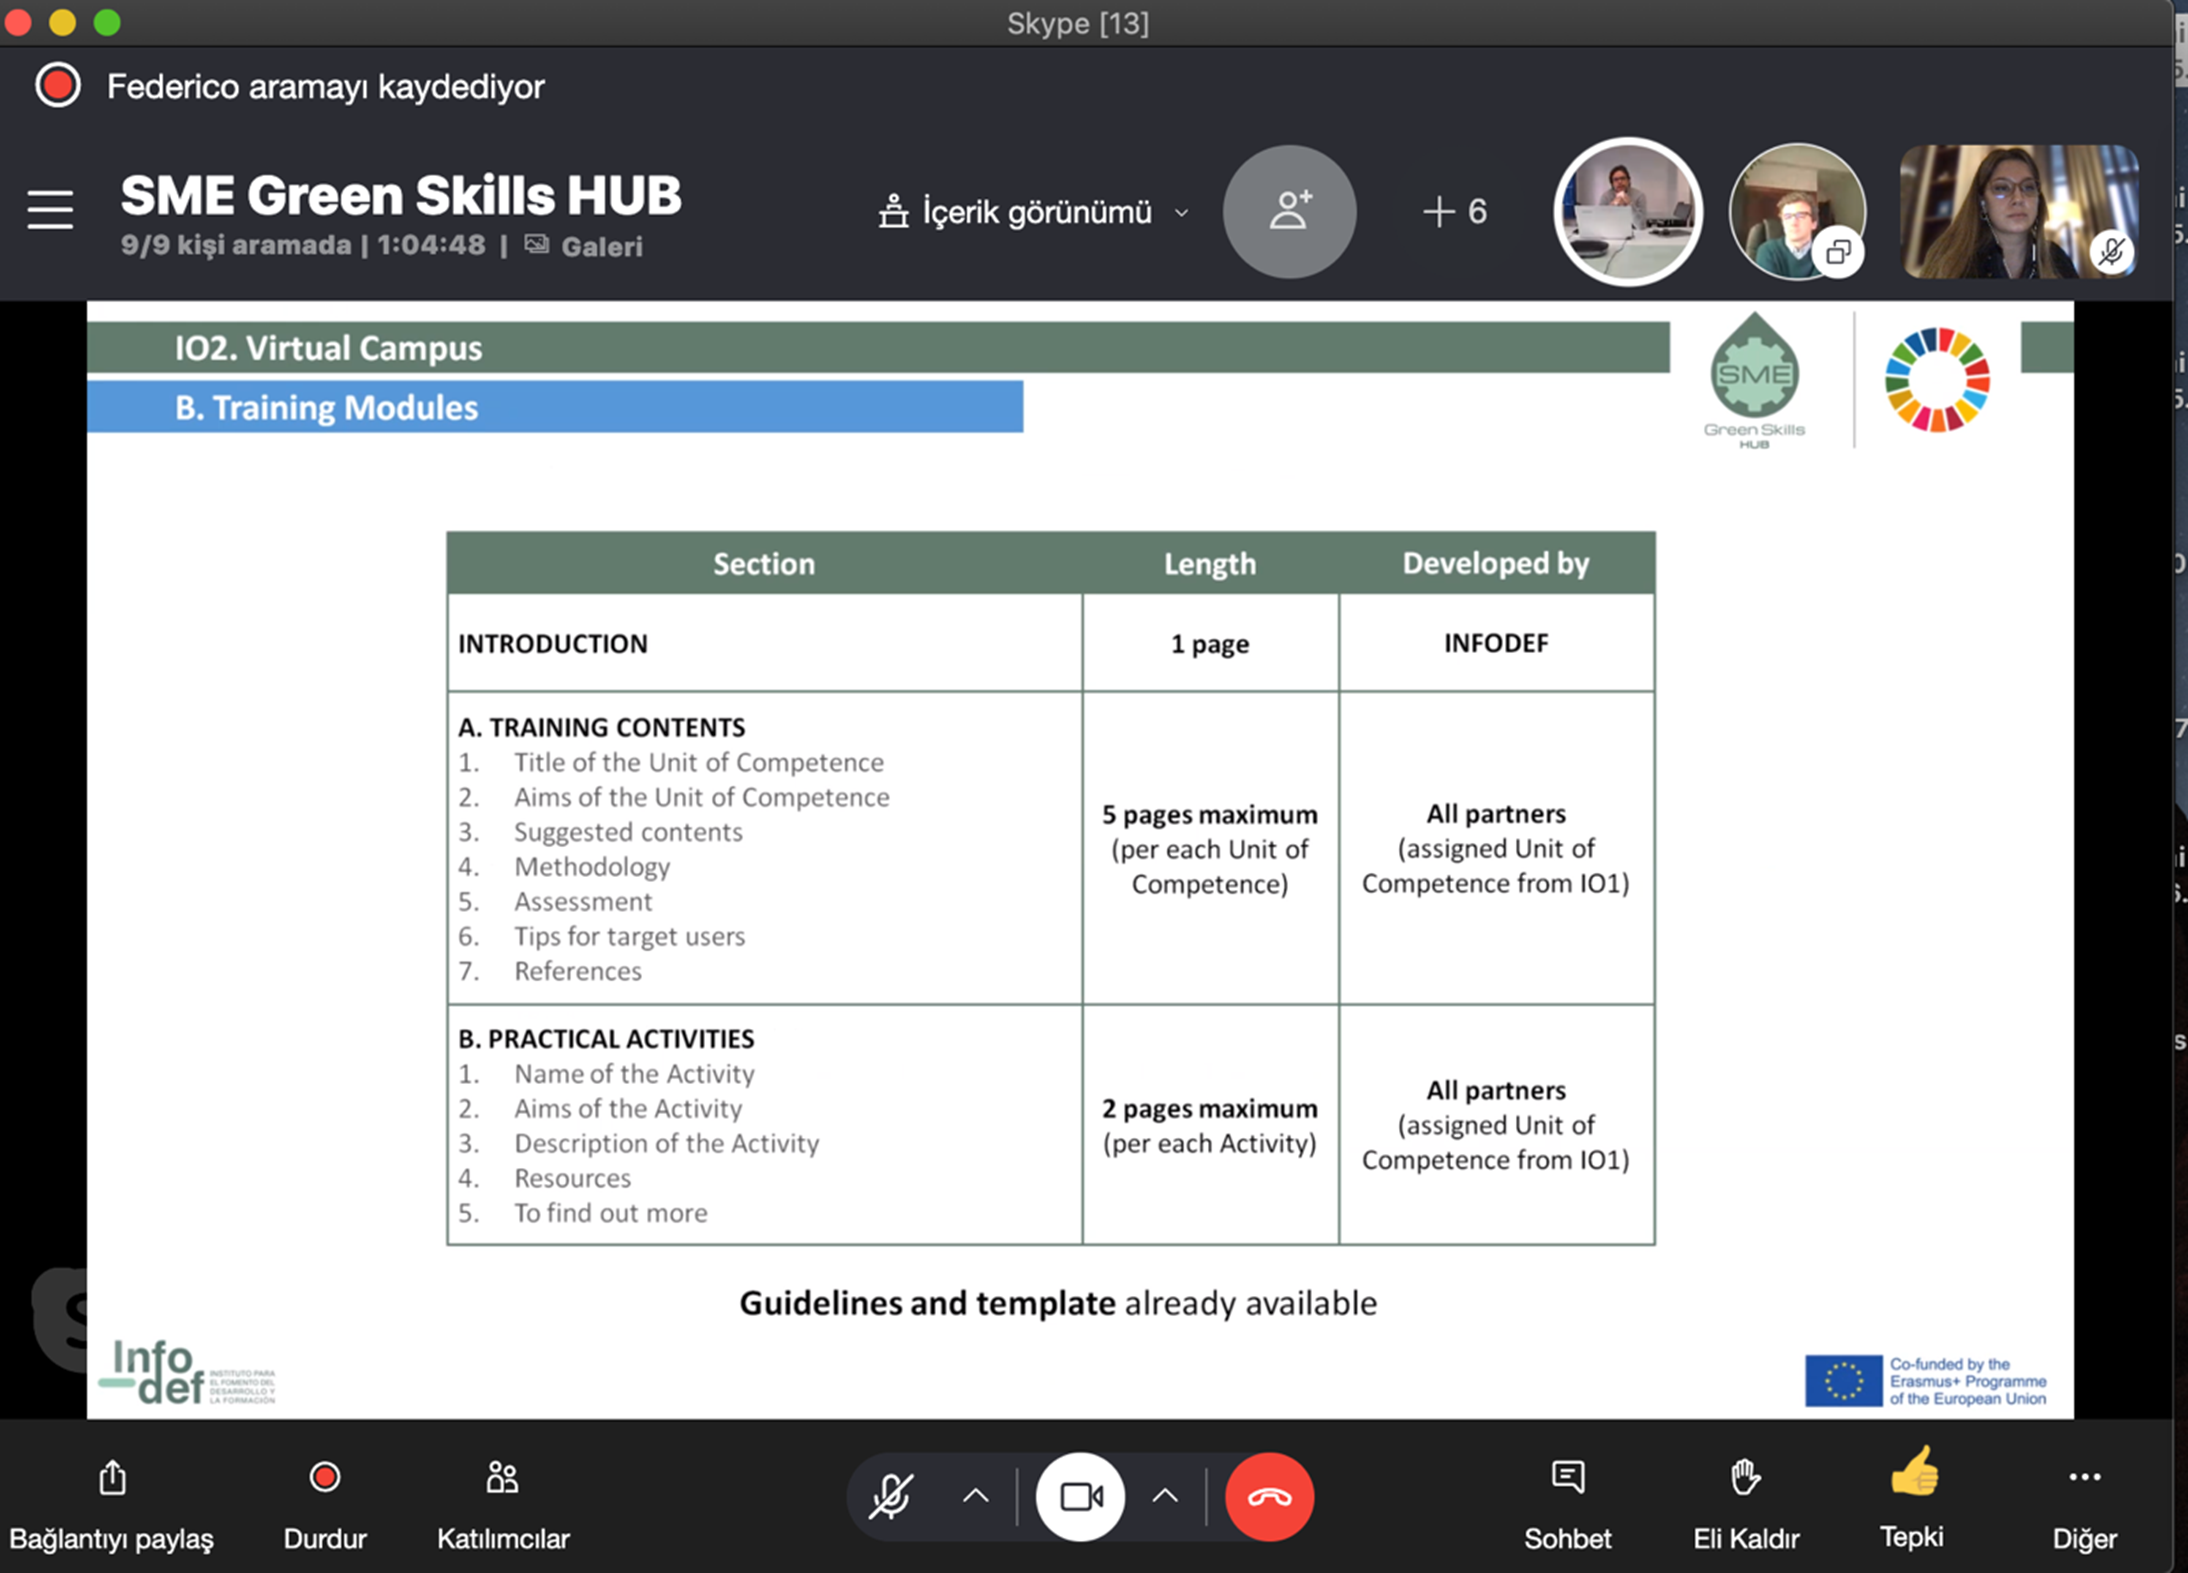Screen dimensions: 2188x1573
Task: Switch to Galeri view
Action: [x=600, y=246]
